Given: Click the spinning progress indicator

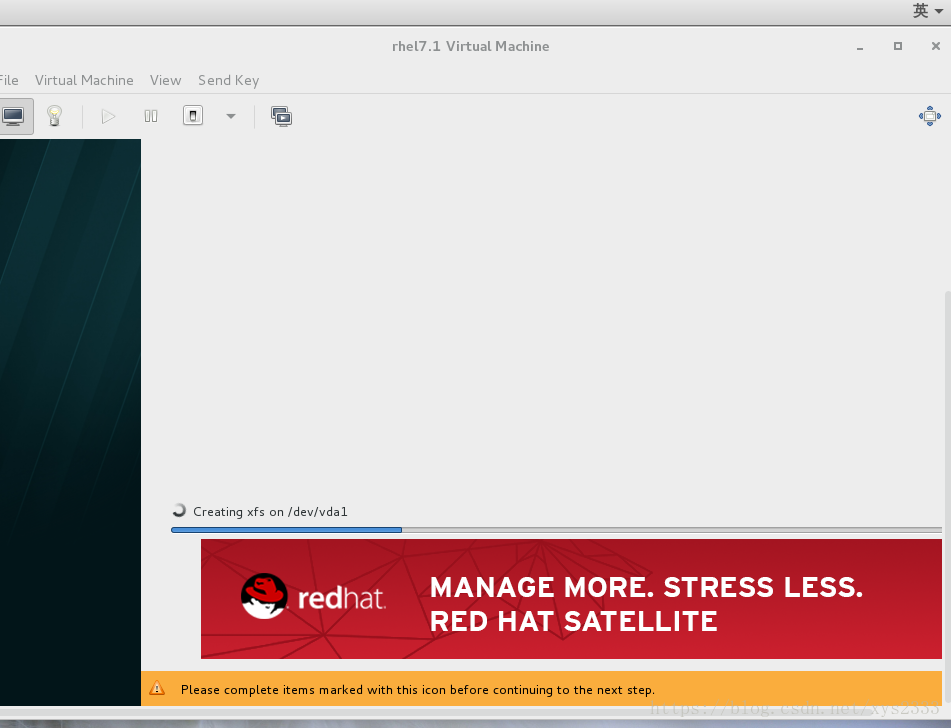Looking at the screenshot, I should 179,511.
